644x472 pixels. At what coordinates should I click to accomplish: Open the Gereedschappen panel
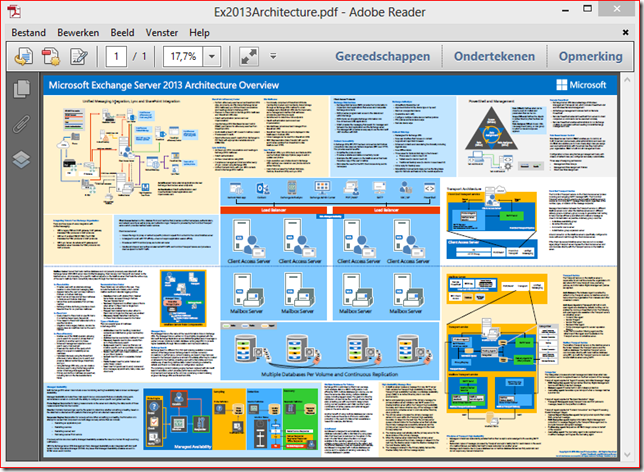pyautogui.click(x=382, y=56)
